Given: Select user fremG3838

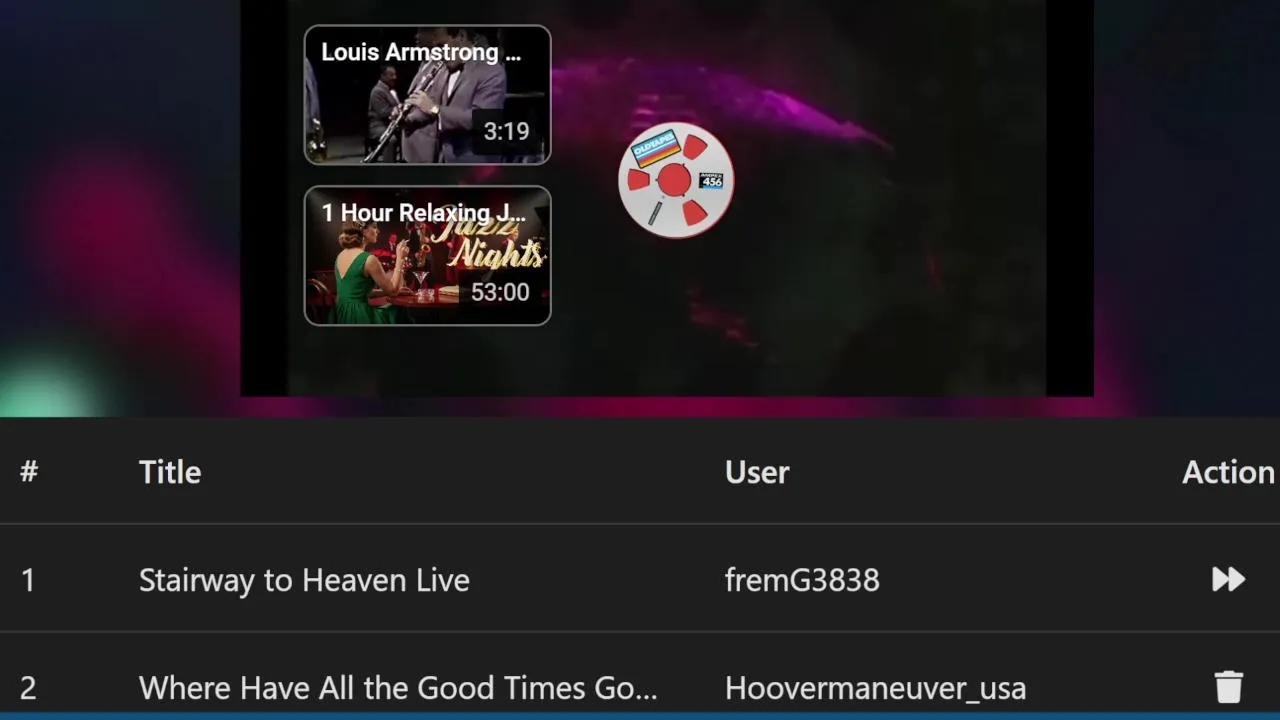Looking at the screenshot, I should click(x=802, y=580).
